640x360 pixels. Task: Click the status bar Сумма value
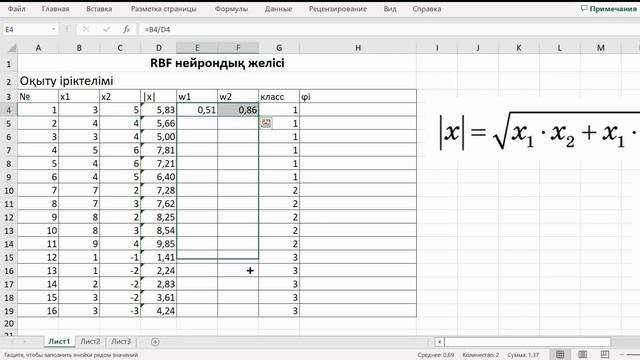(x=523, y=355)
